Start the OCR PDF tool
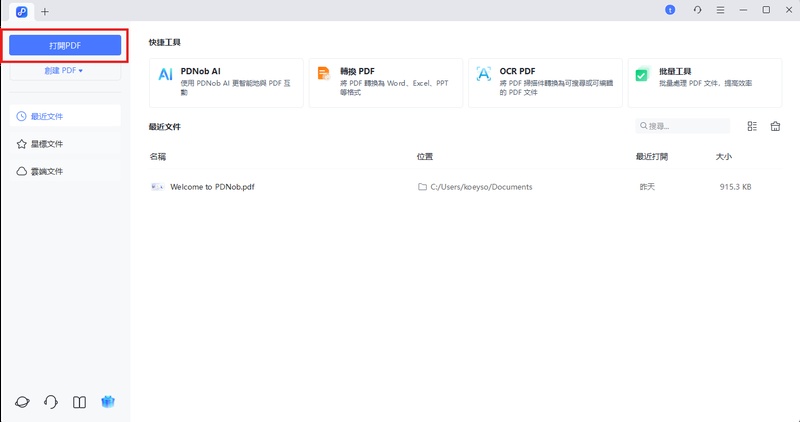Screen dimensions: 800x422 click(x=545, y=82)
